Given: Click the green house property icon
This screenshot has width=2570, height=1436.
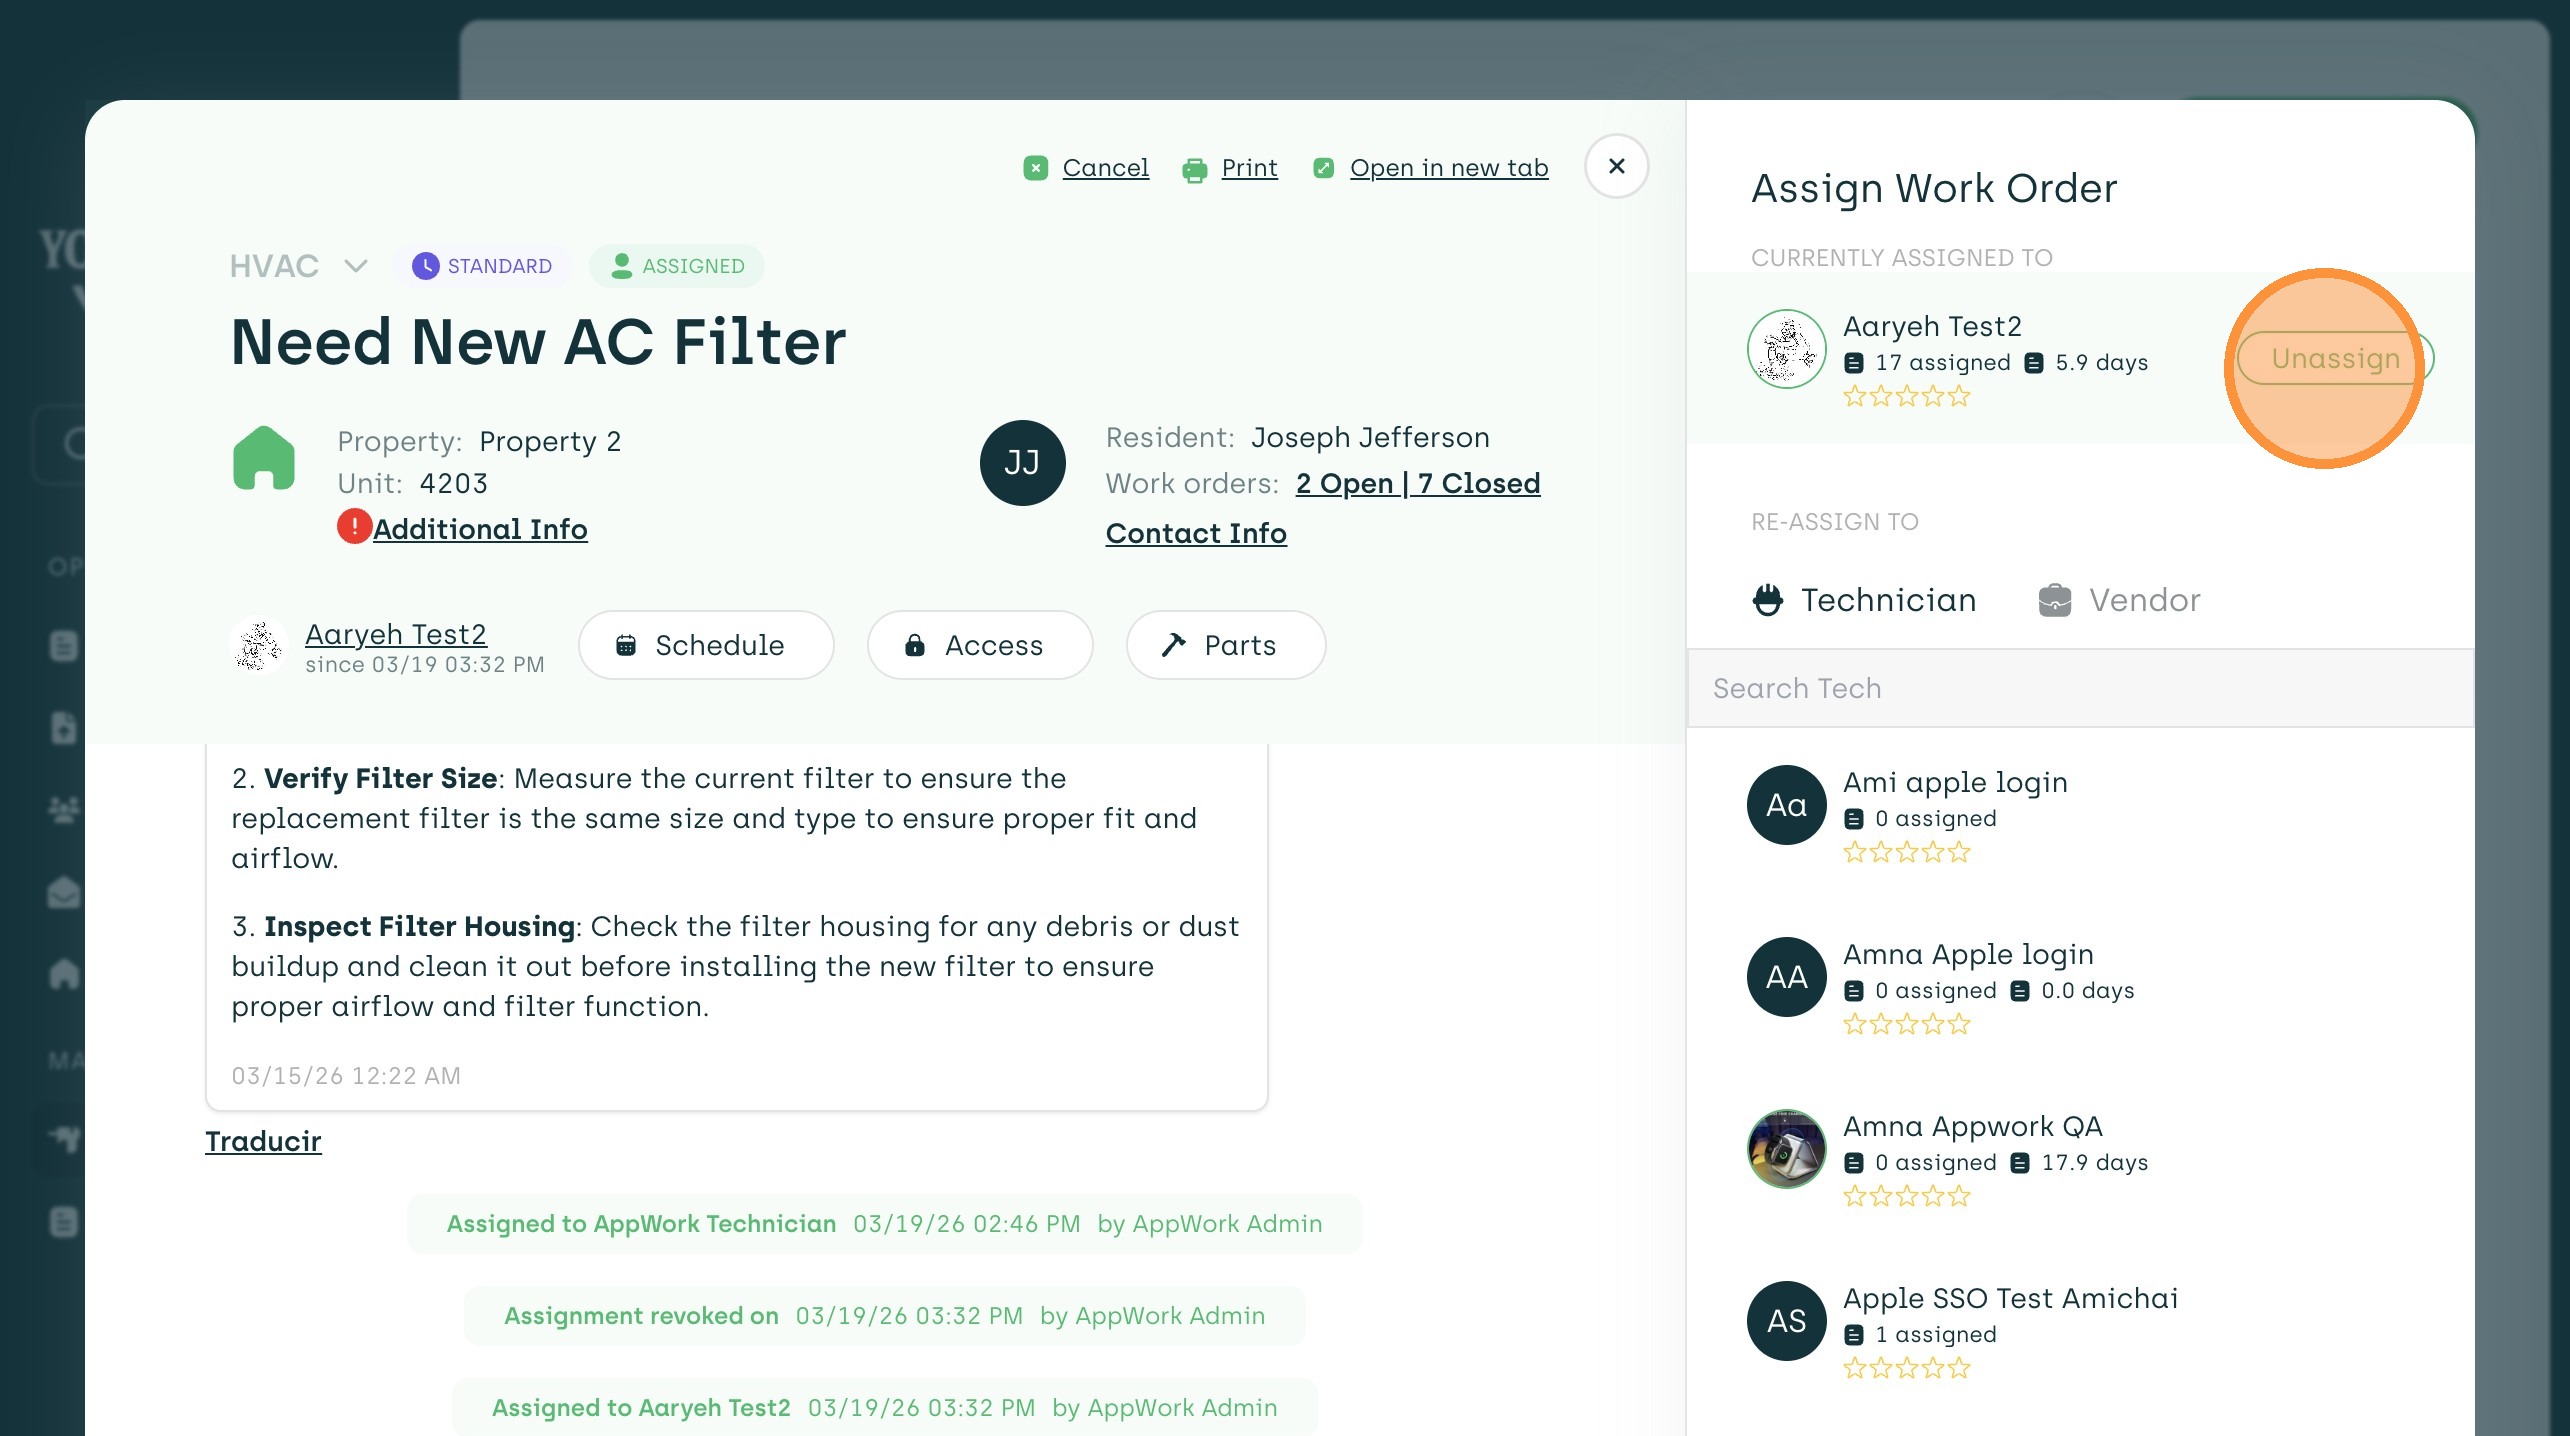Looking at the screenshot, I should (x=264, y=458).
